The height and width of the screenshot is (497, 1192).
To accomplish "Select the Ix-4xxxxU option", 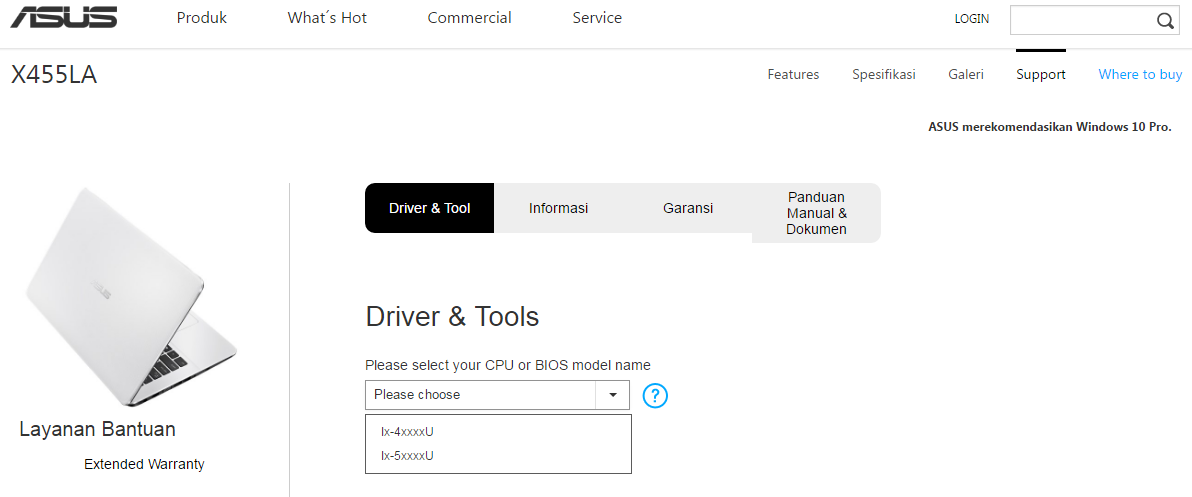I will (x=408, y=432).
